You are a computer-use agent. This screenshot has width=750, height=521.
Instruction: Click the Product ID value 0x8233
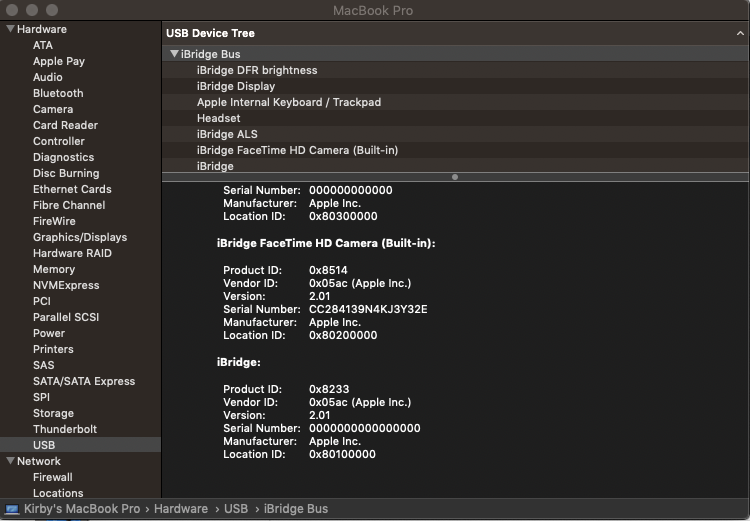coord(329,389)
